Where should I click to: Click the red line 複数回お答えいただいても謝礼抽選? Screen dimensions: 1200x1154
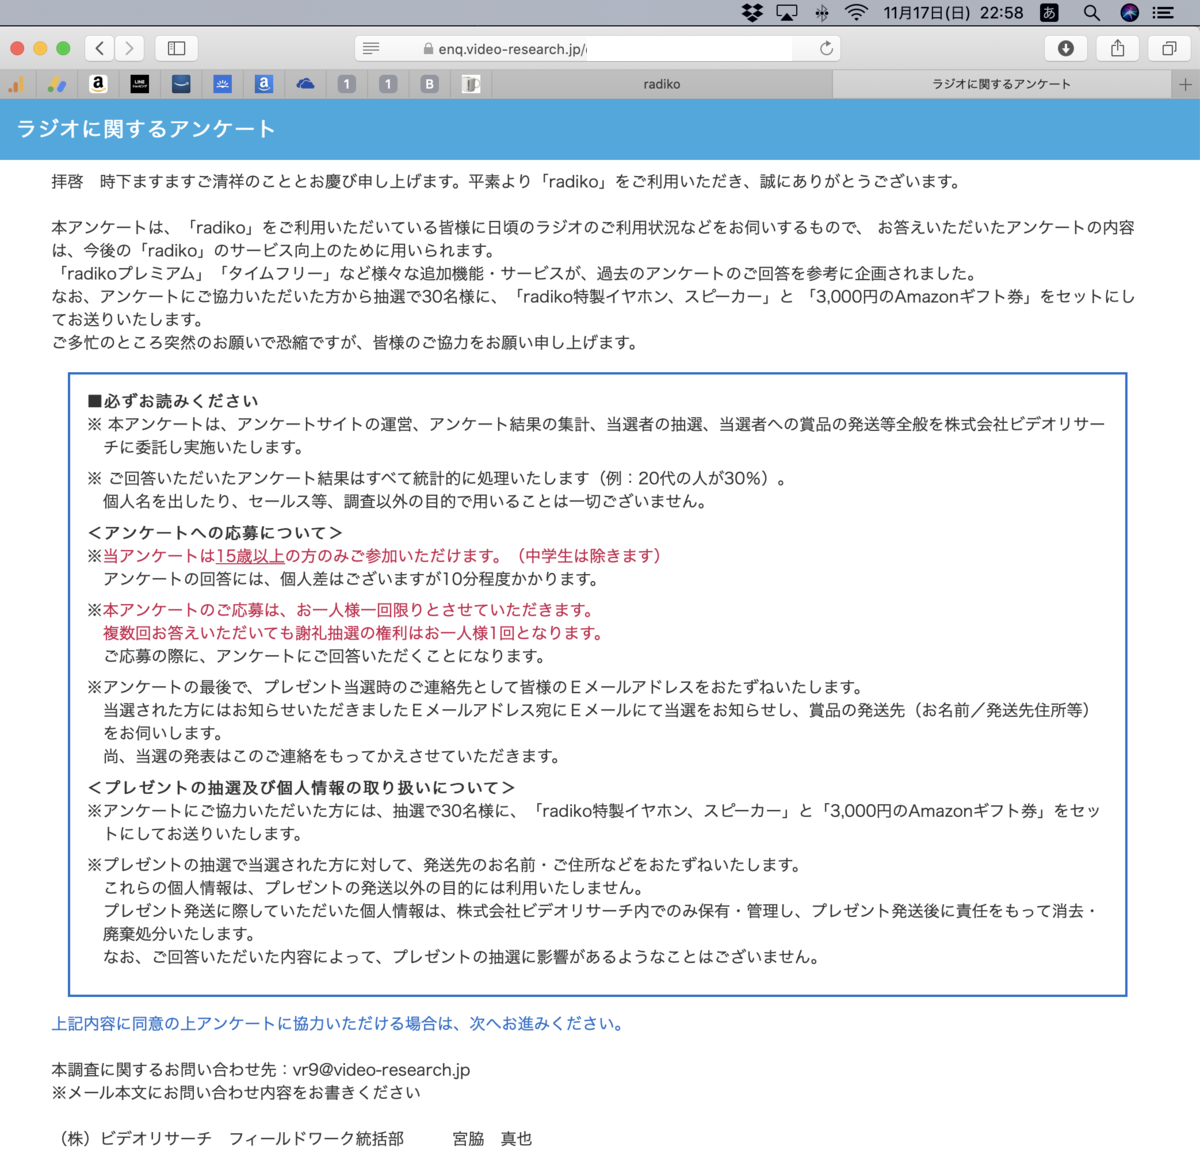pos(353,632)
